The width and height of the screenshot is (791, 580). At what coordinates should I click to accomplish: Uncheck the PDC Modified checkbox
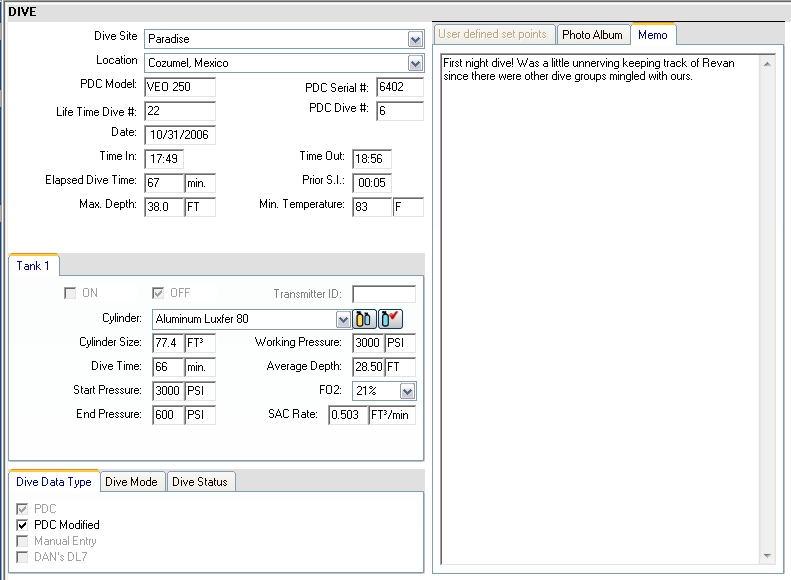pyautogui.click(x=22, y=525)
